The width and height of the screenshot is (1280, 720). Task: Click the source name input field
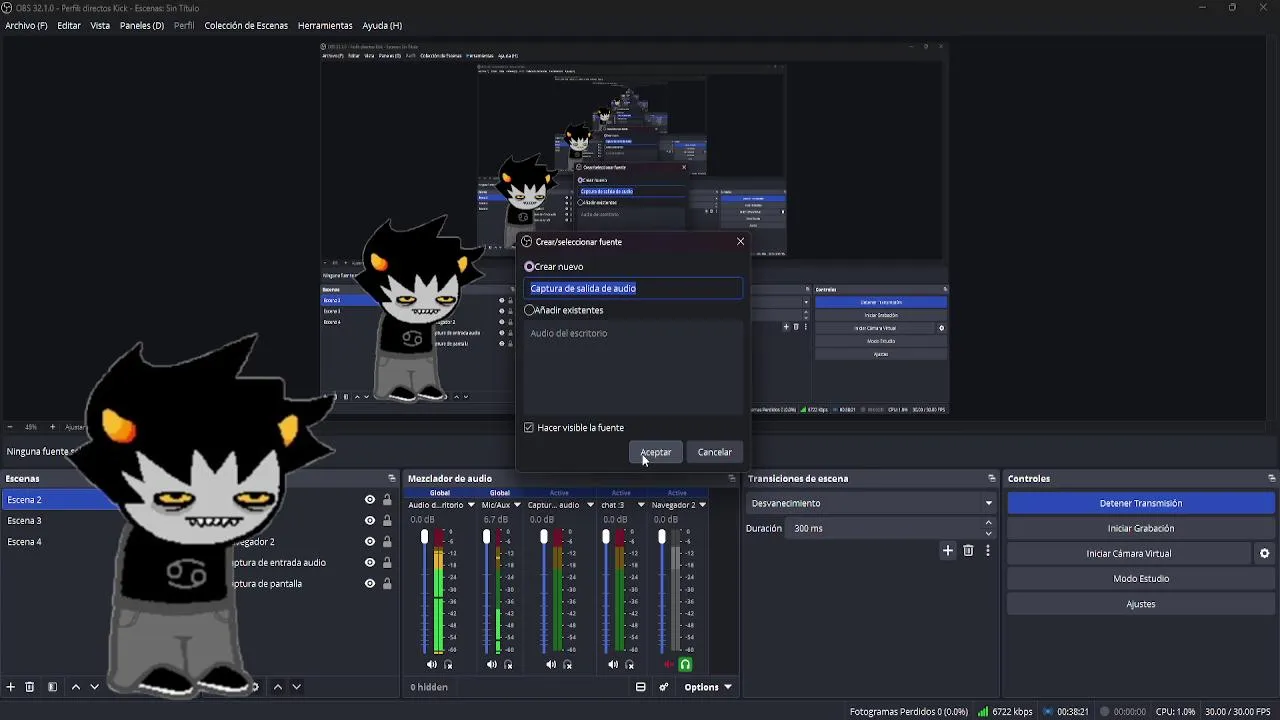click(x=633, y=288)
